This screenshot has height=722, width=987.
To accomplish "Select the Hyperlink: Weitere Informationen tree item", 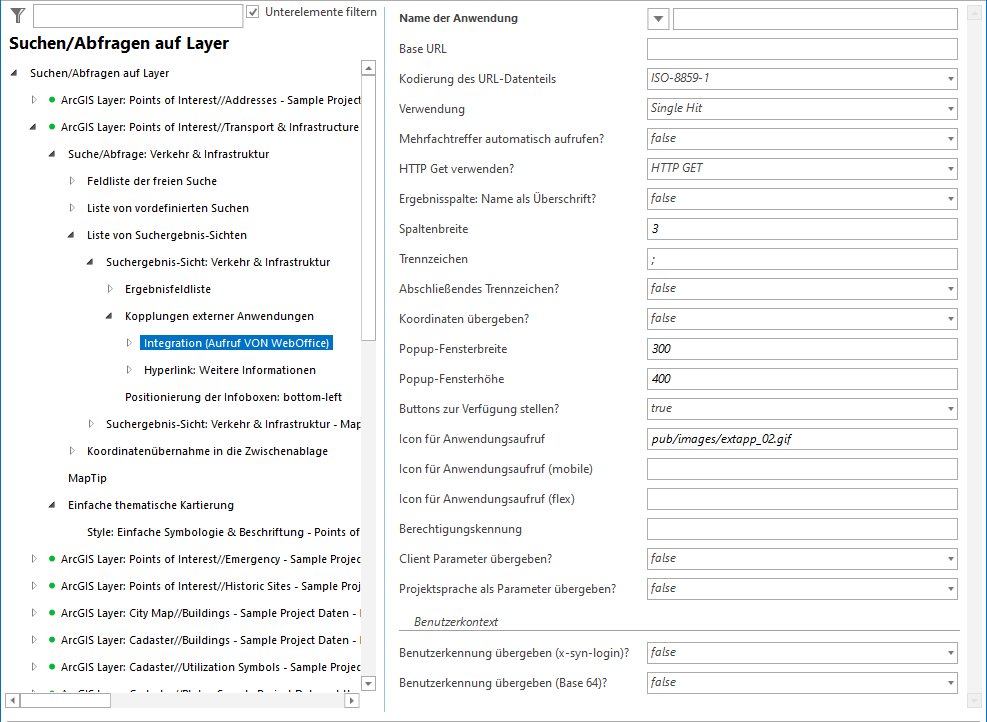I will pyautogui.click(x=228, y=369).
